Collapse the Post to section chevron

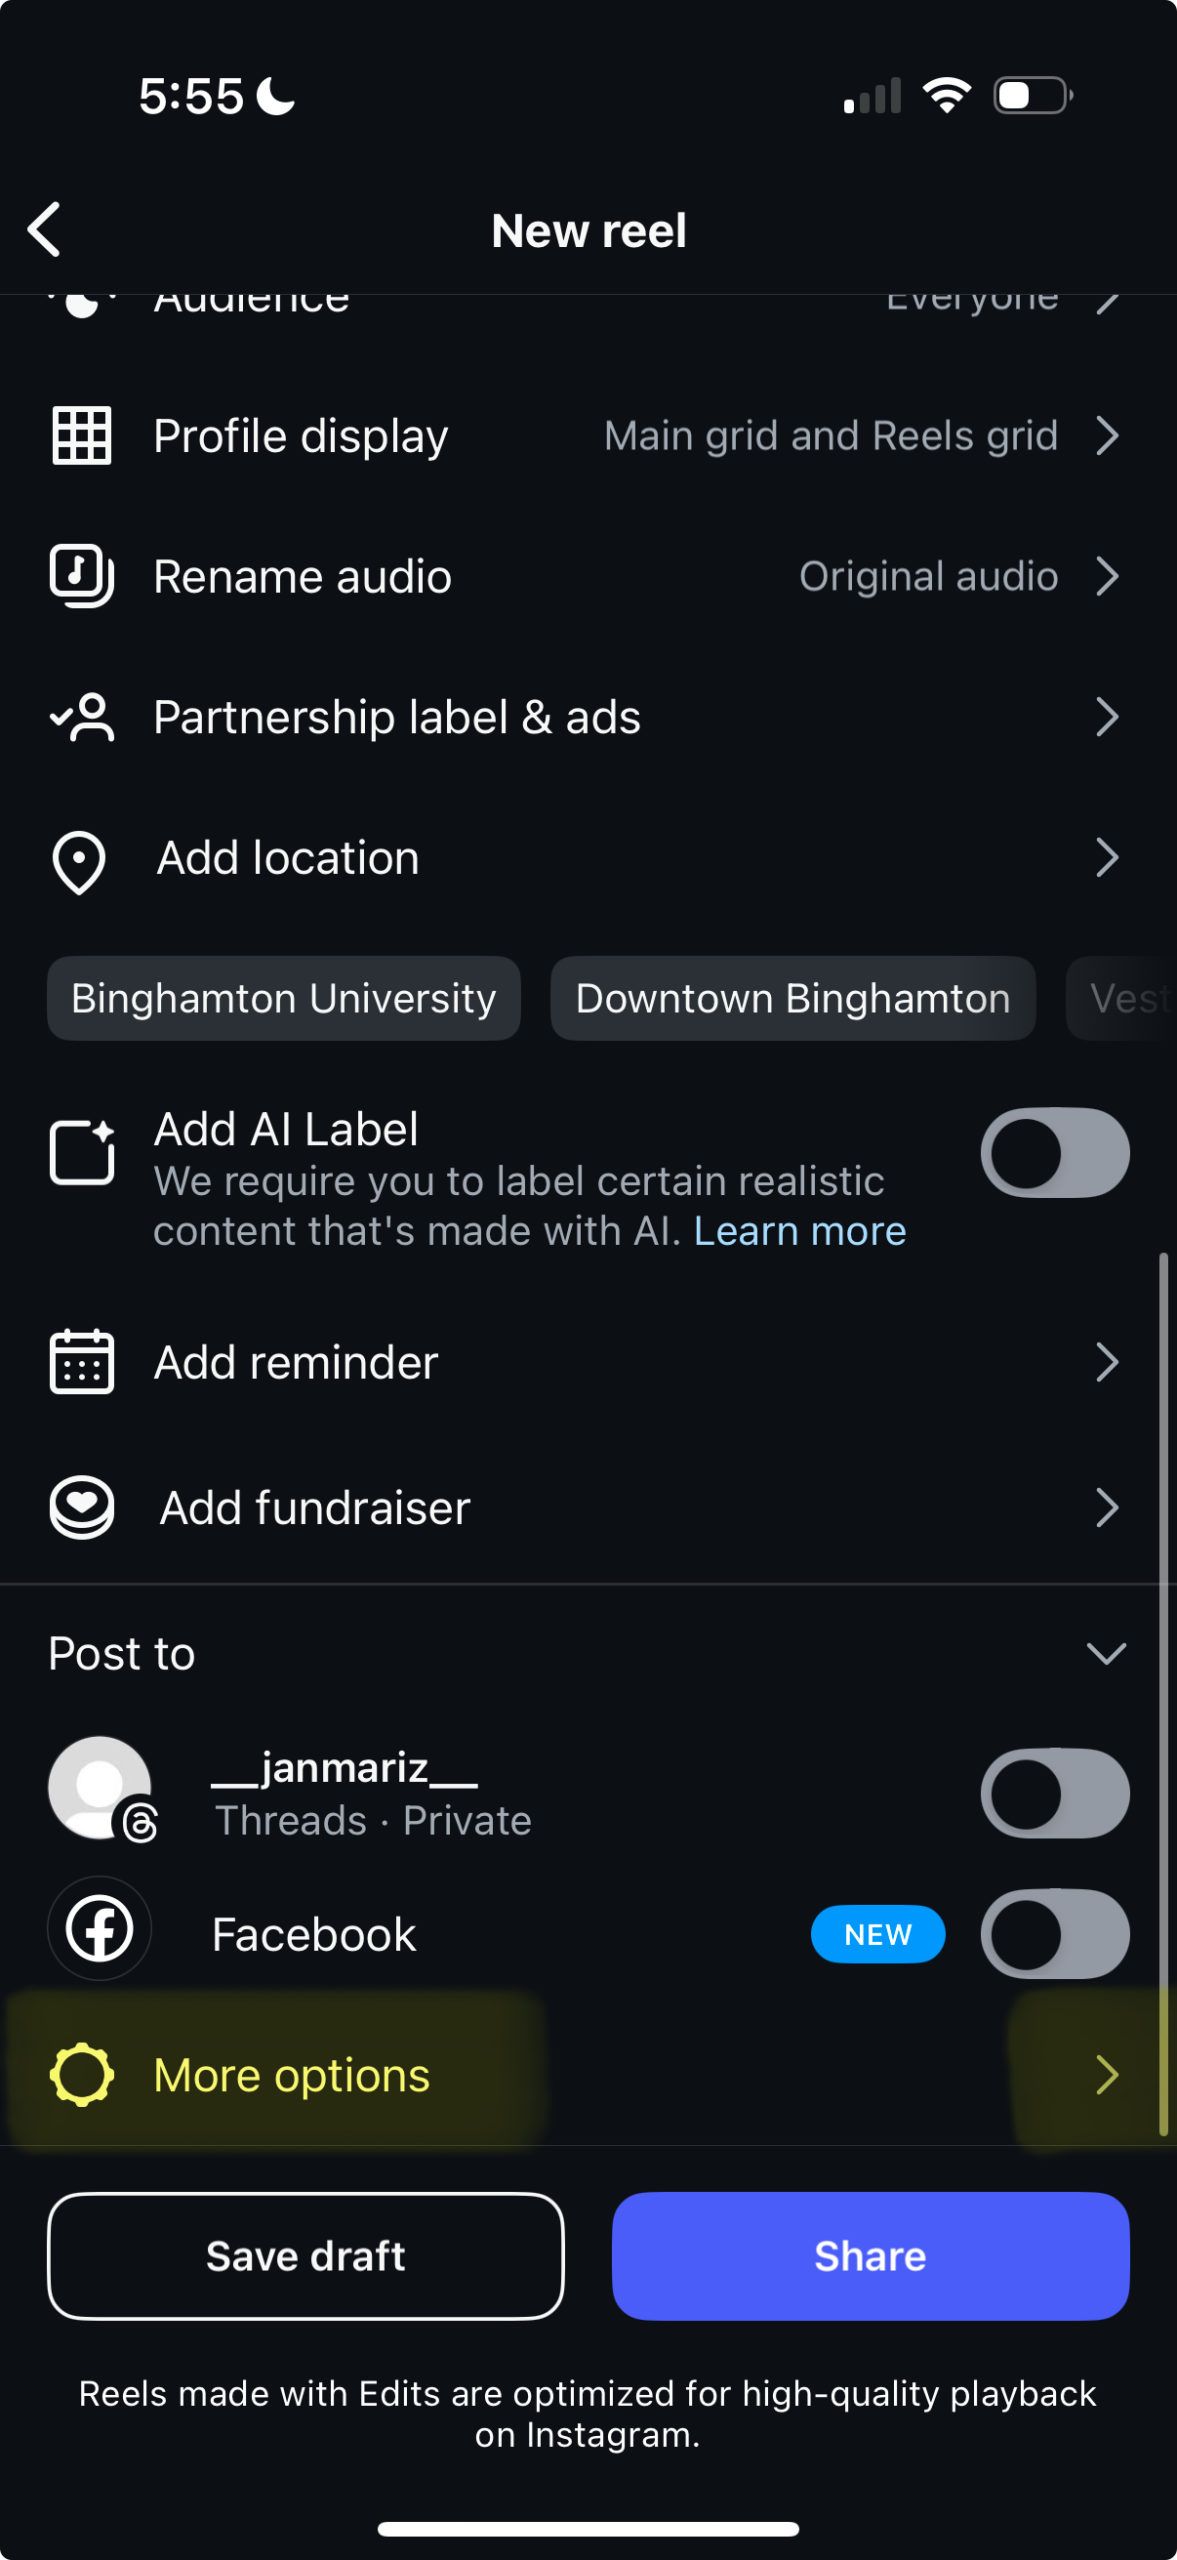pos(1106,1654)
